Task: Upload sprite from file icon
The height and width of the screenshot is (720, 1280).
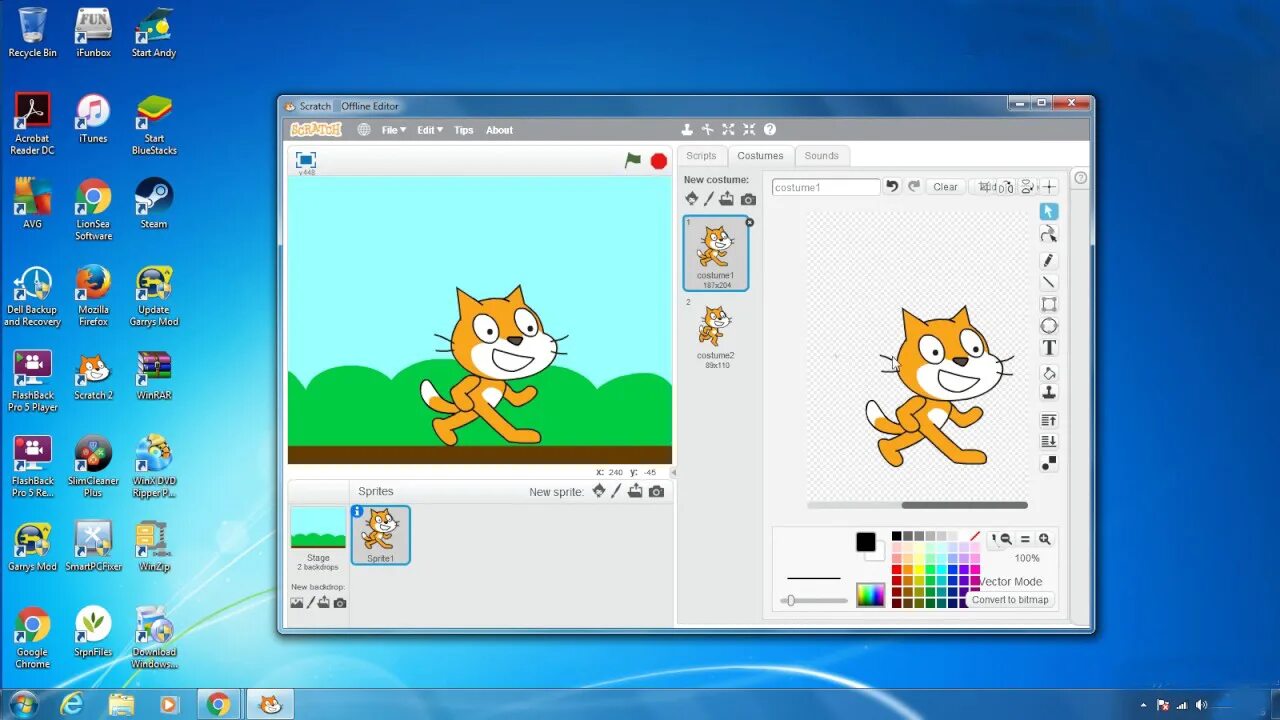Action: 635,491
